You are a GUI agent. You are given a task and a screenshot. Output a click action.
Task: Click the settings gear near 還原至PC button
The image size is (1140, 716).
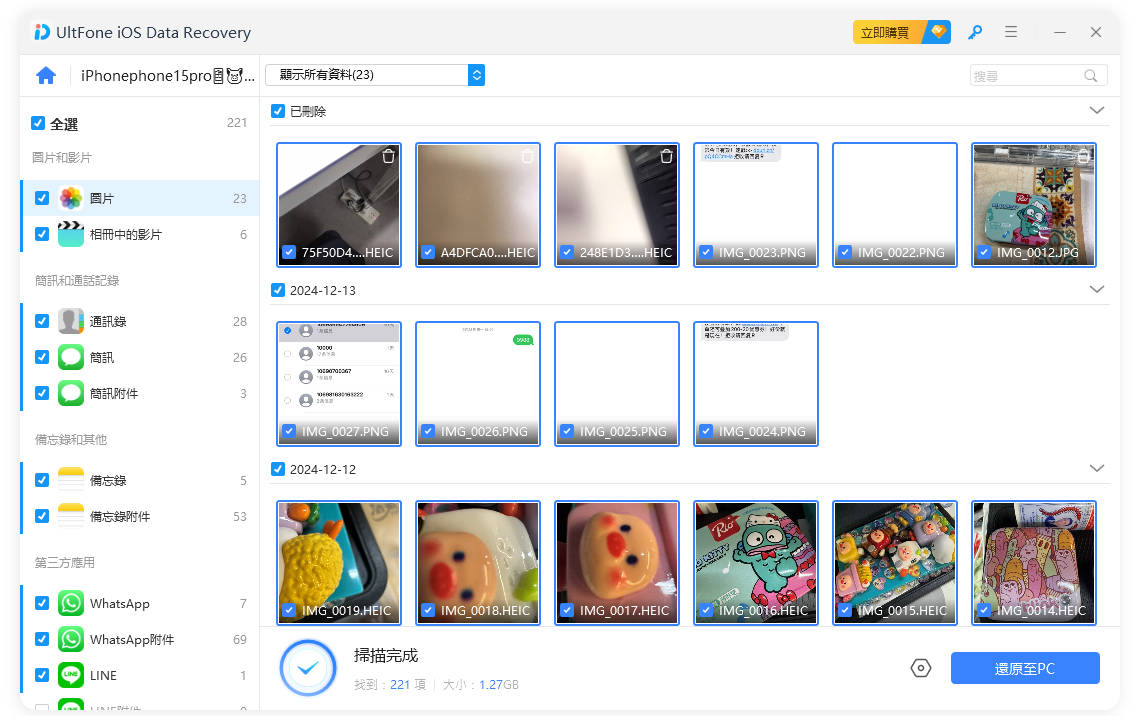pos(921,668)
